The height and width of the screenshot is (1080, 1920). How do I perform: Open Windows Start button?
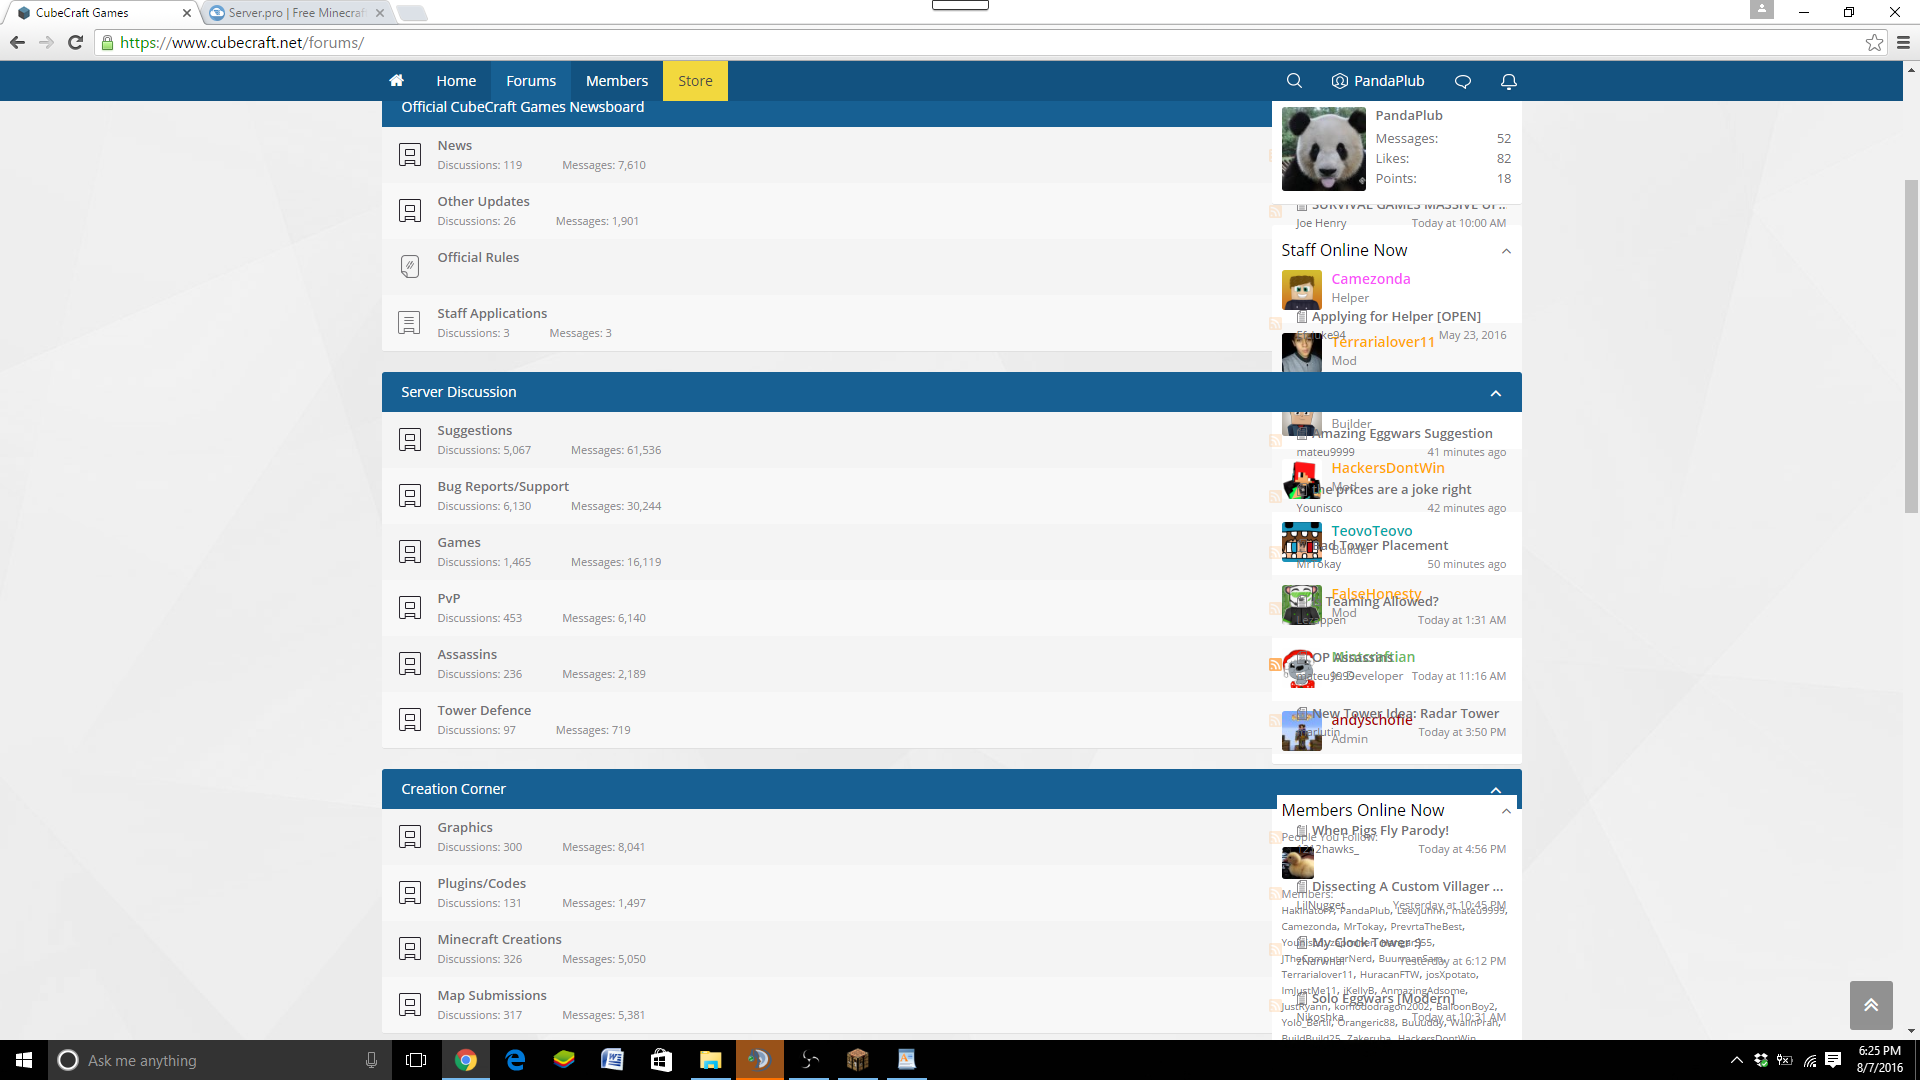[24, 1060]
